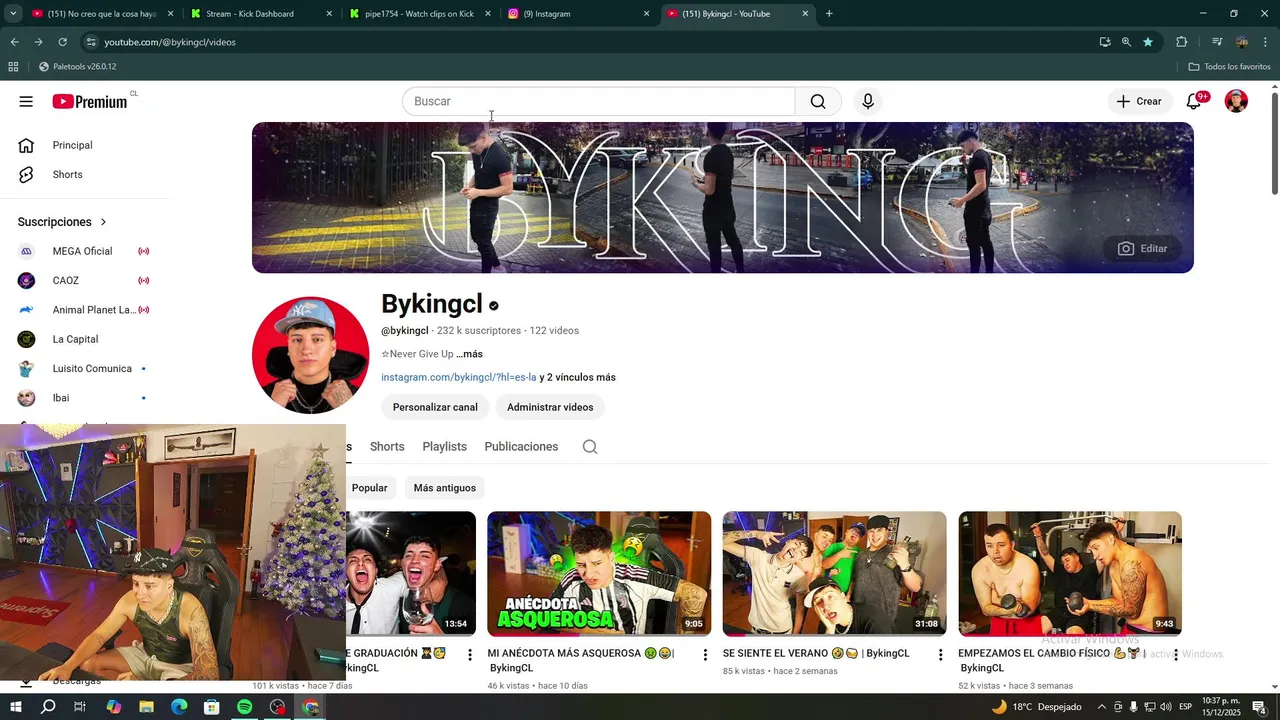Switch to the channel Shorts tab
Screen dimensions: 1280x720
click(387, 447)
